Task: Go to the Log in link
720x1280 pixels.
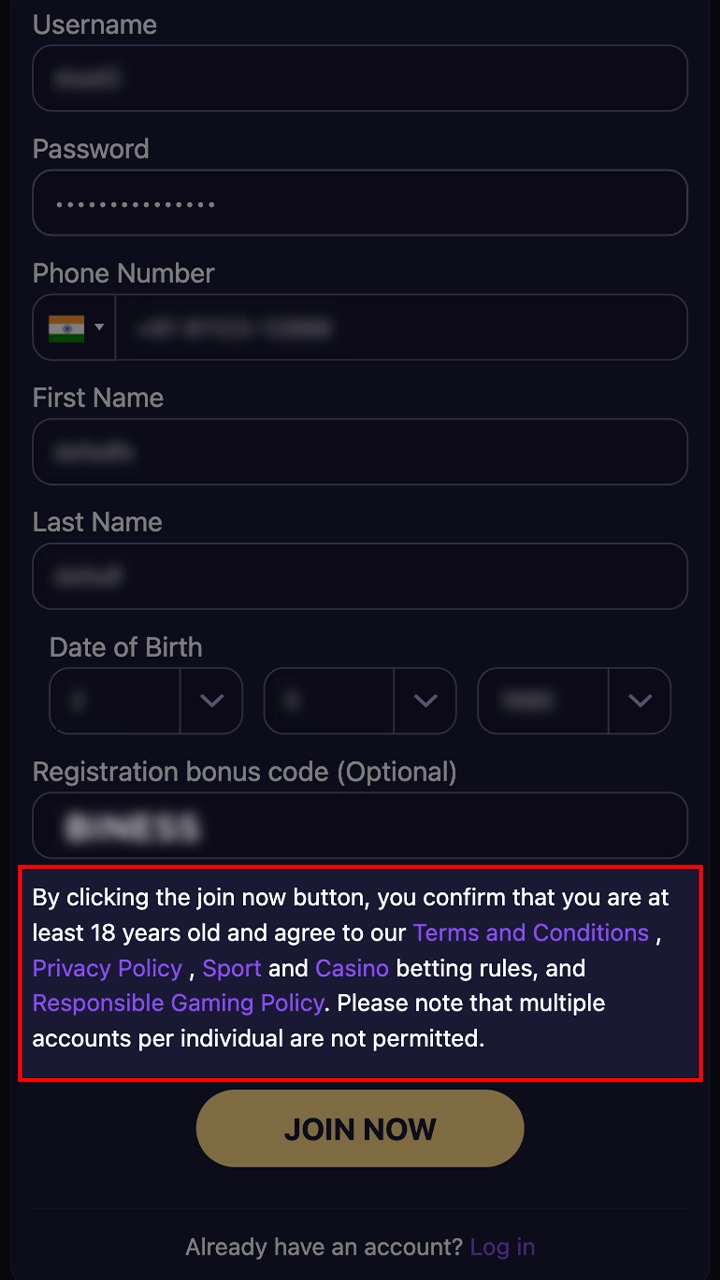Action: pos(502,1247)
